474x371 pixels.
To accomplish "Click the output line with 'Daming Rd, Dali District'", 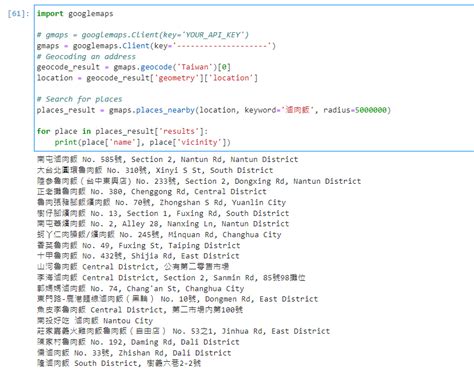I will (138, 342).
